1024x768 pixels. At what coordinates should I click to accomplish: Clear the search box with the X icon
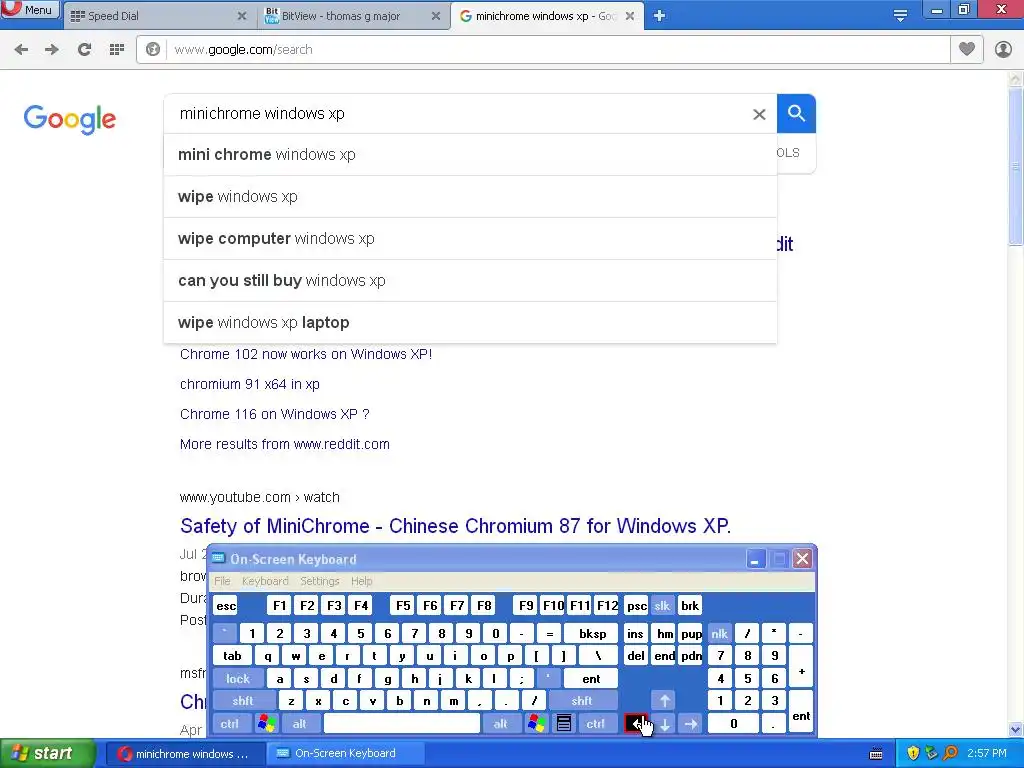(x=759, y=114)
